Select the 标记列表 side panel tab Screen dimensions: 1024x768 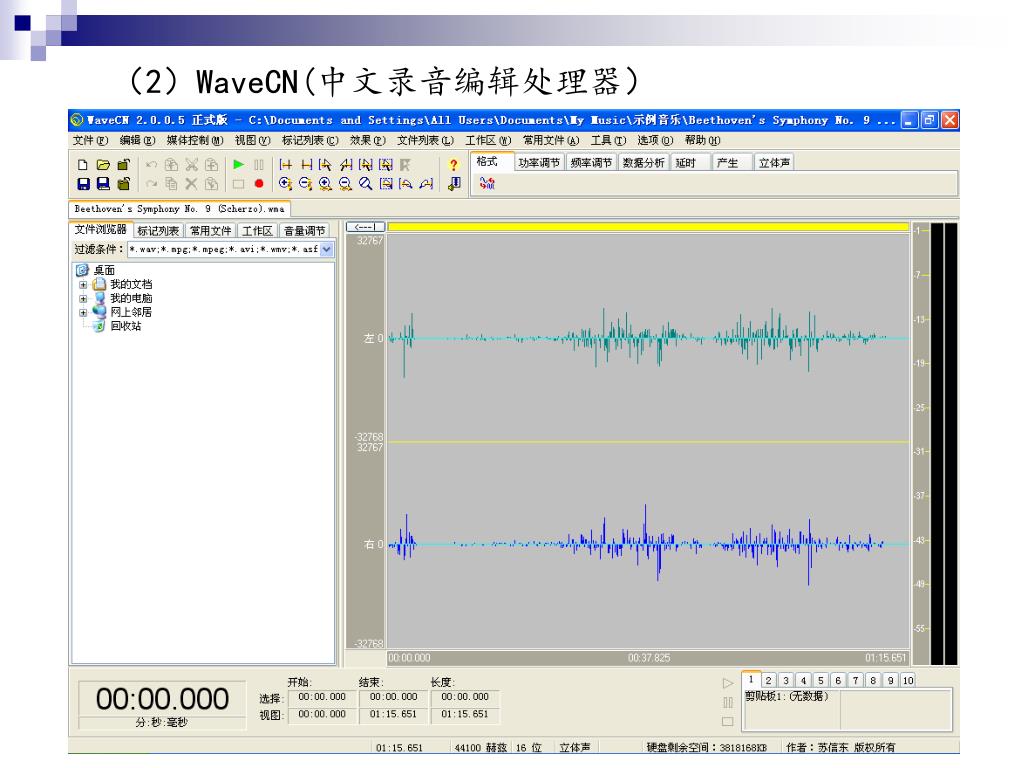coord(158,231)
